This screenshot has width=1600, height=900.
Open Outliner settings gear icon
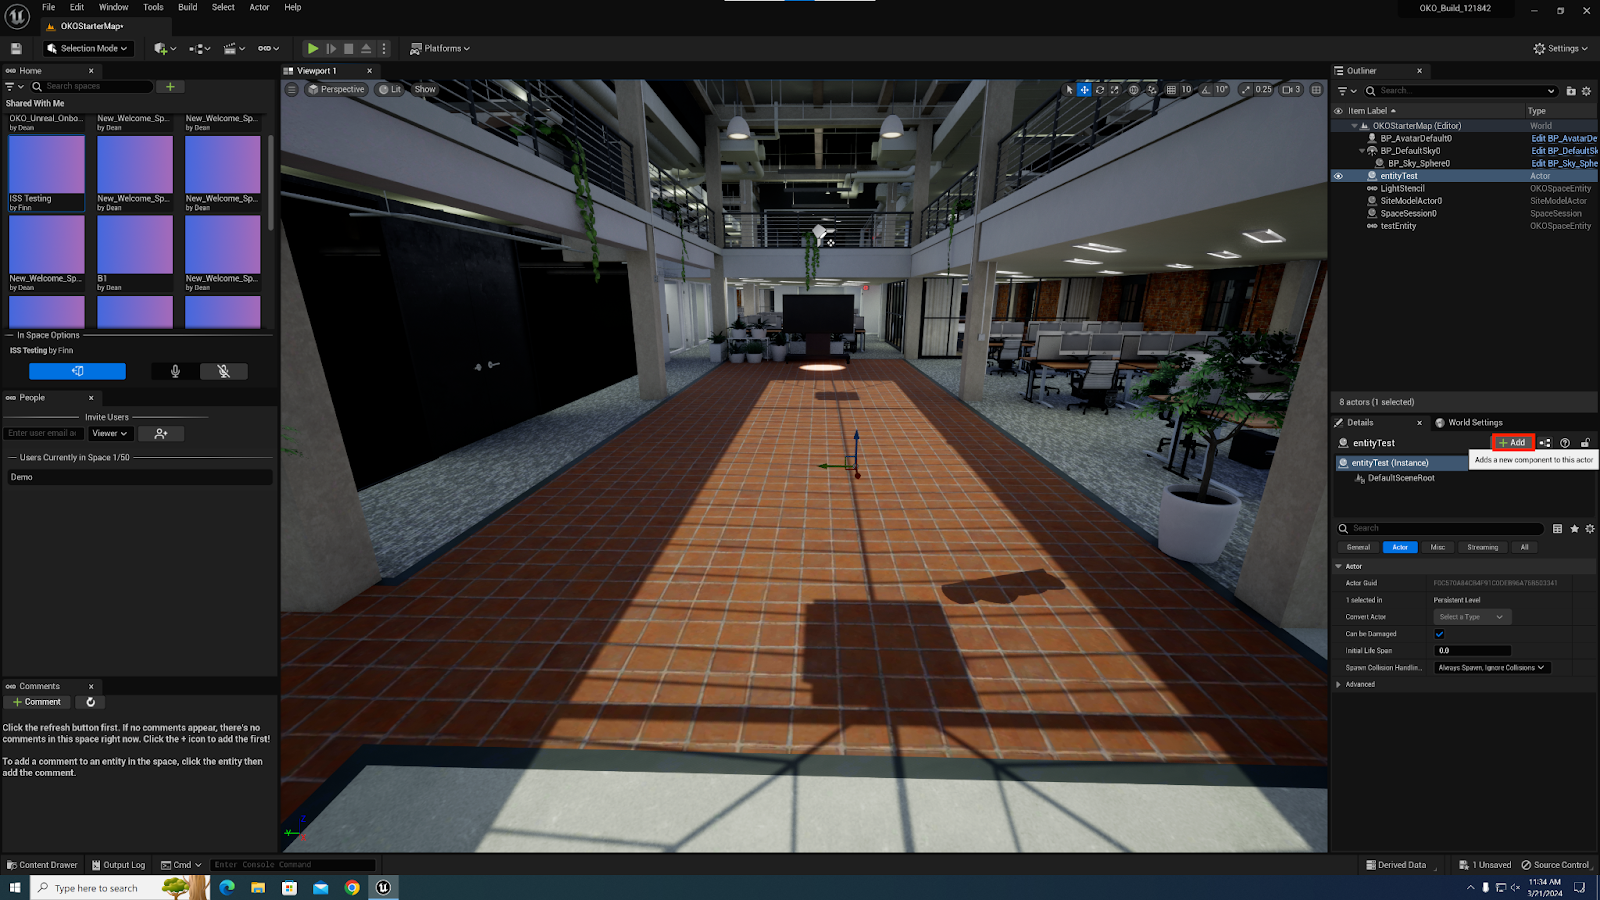coord(1586,91)
